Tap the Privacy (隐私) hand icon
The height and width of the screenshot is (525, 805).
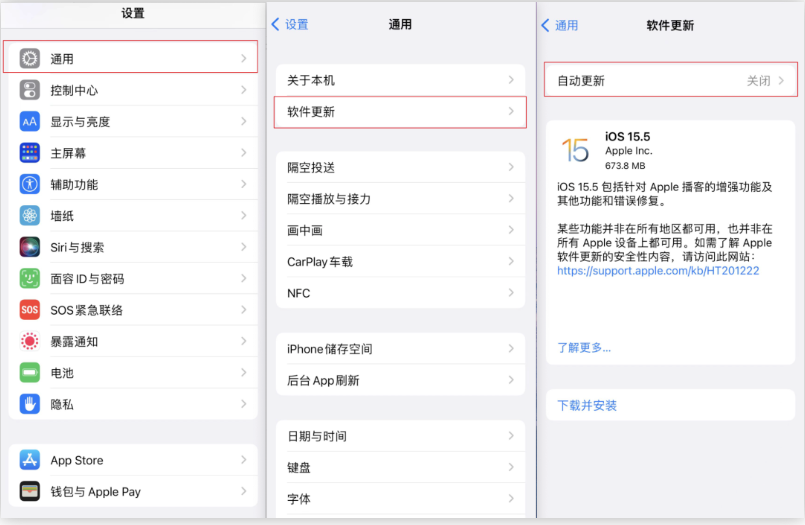click(30, 404)
